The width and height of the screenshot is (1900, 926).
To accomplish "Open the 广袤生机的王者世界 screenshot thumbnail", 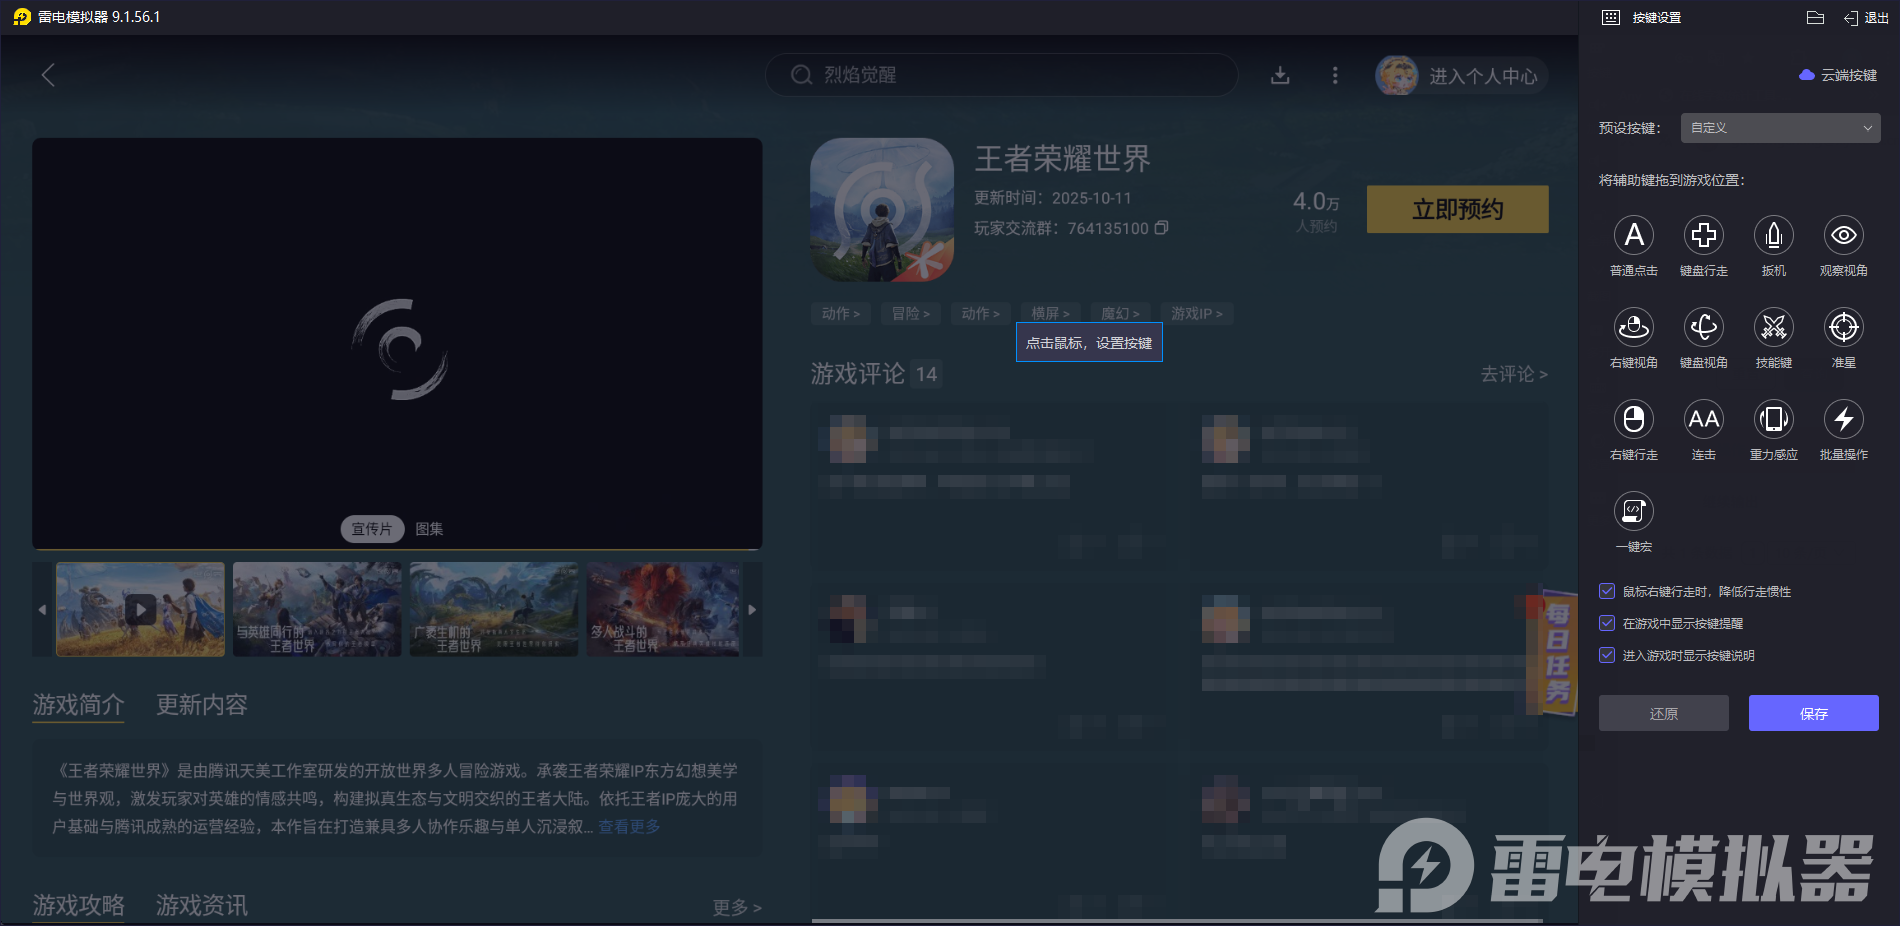I will click(x=494, y=609).
